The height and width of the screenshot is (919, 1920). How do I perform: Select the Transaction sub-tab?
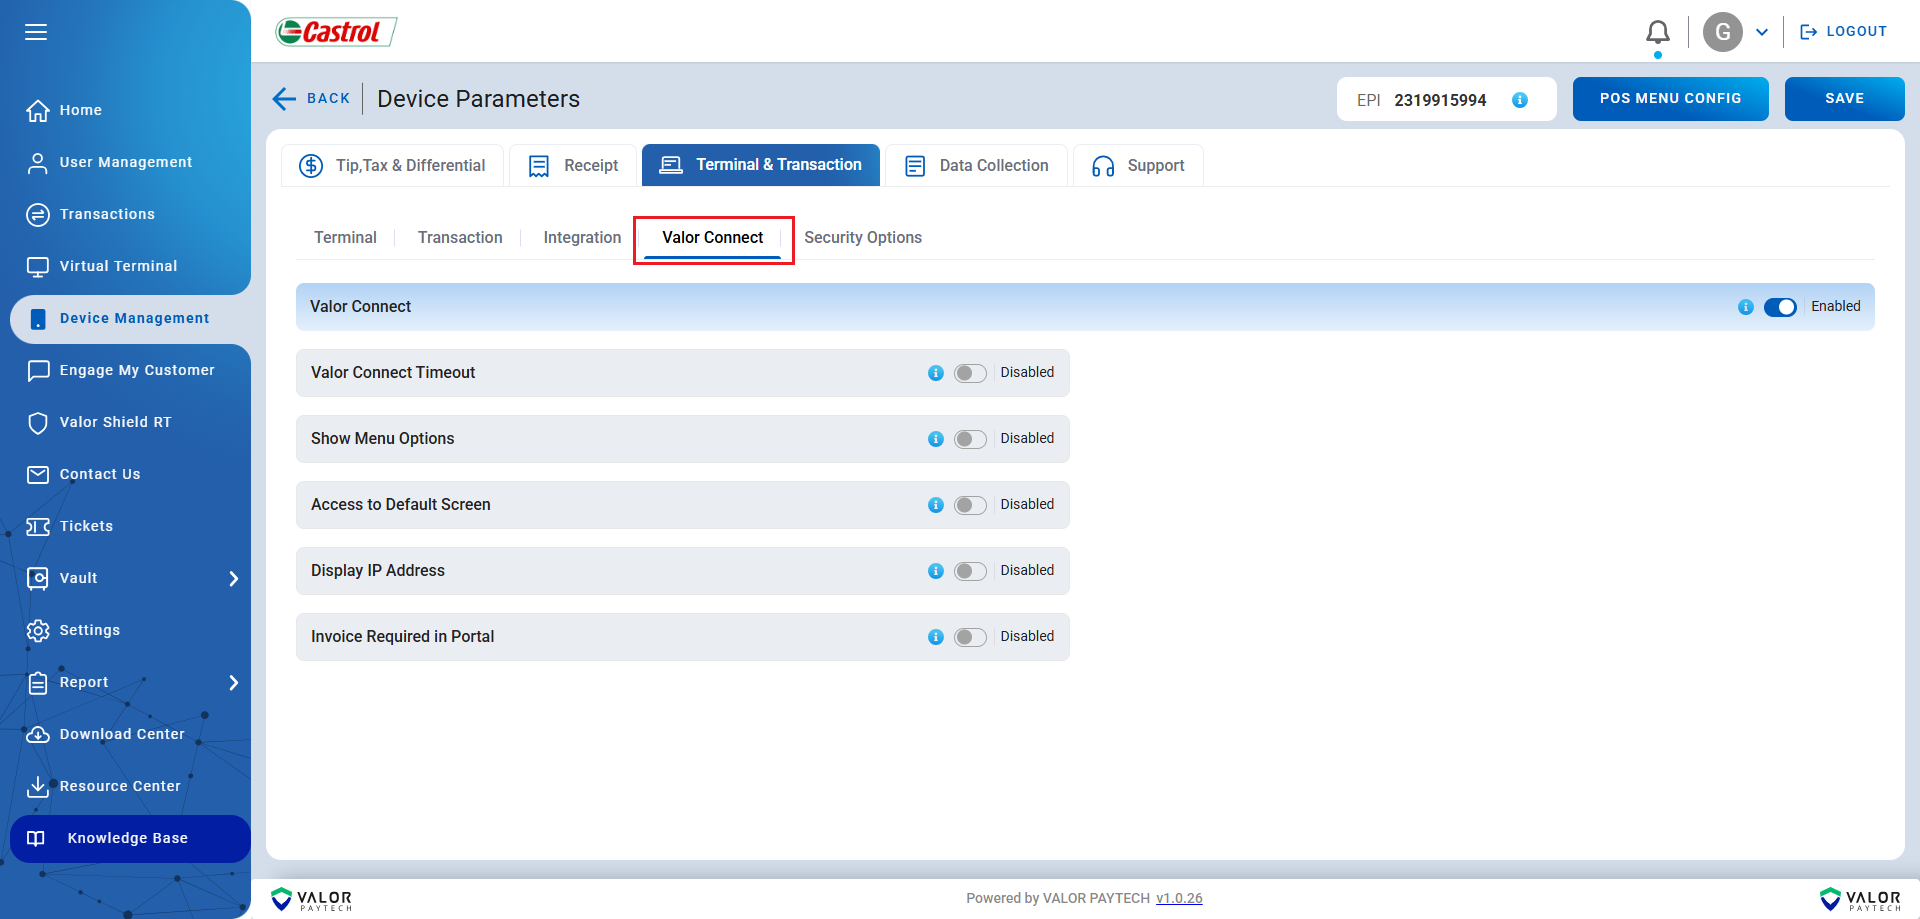point(460,237)
